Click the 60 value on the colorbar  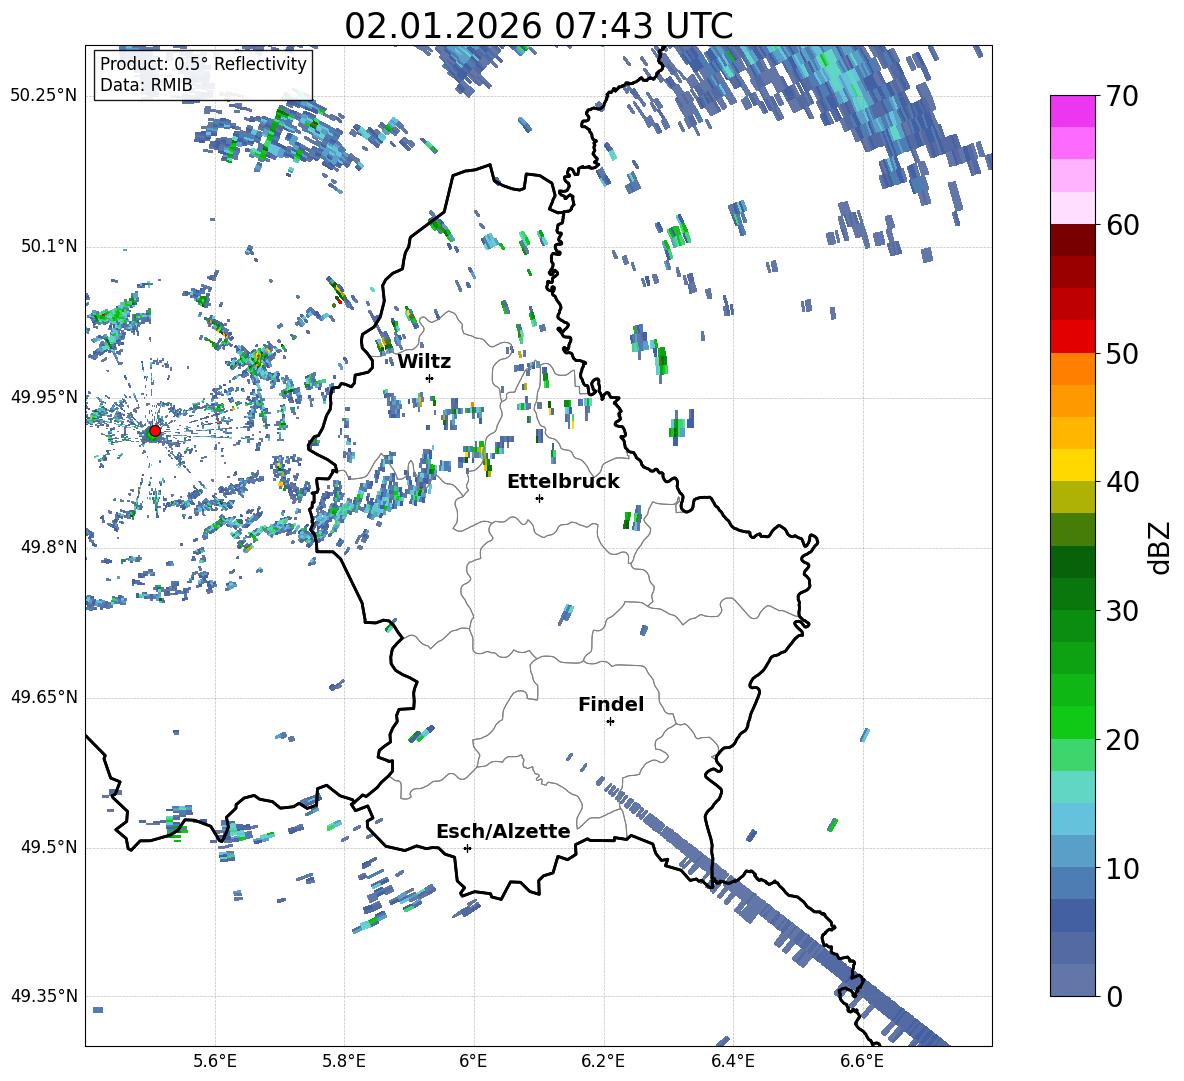point(1122,225)
